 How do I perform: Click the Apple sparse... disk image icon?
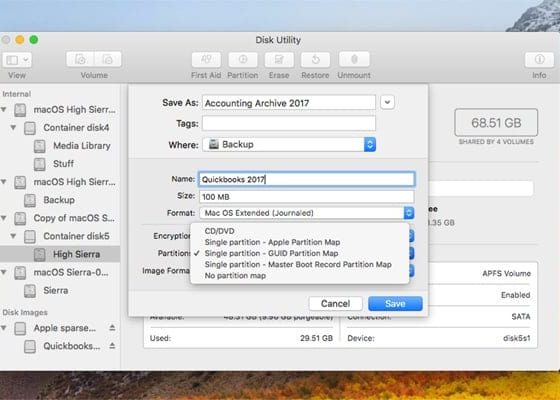click(20, 328)
